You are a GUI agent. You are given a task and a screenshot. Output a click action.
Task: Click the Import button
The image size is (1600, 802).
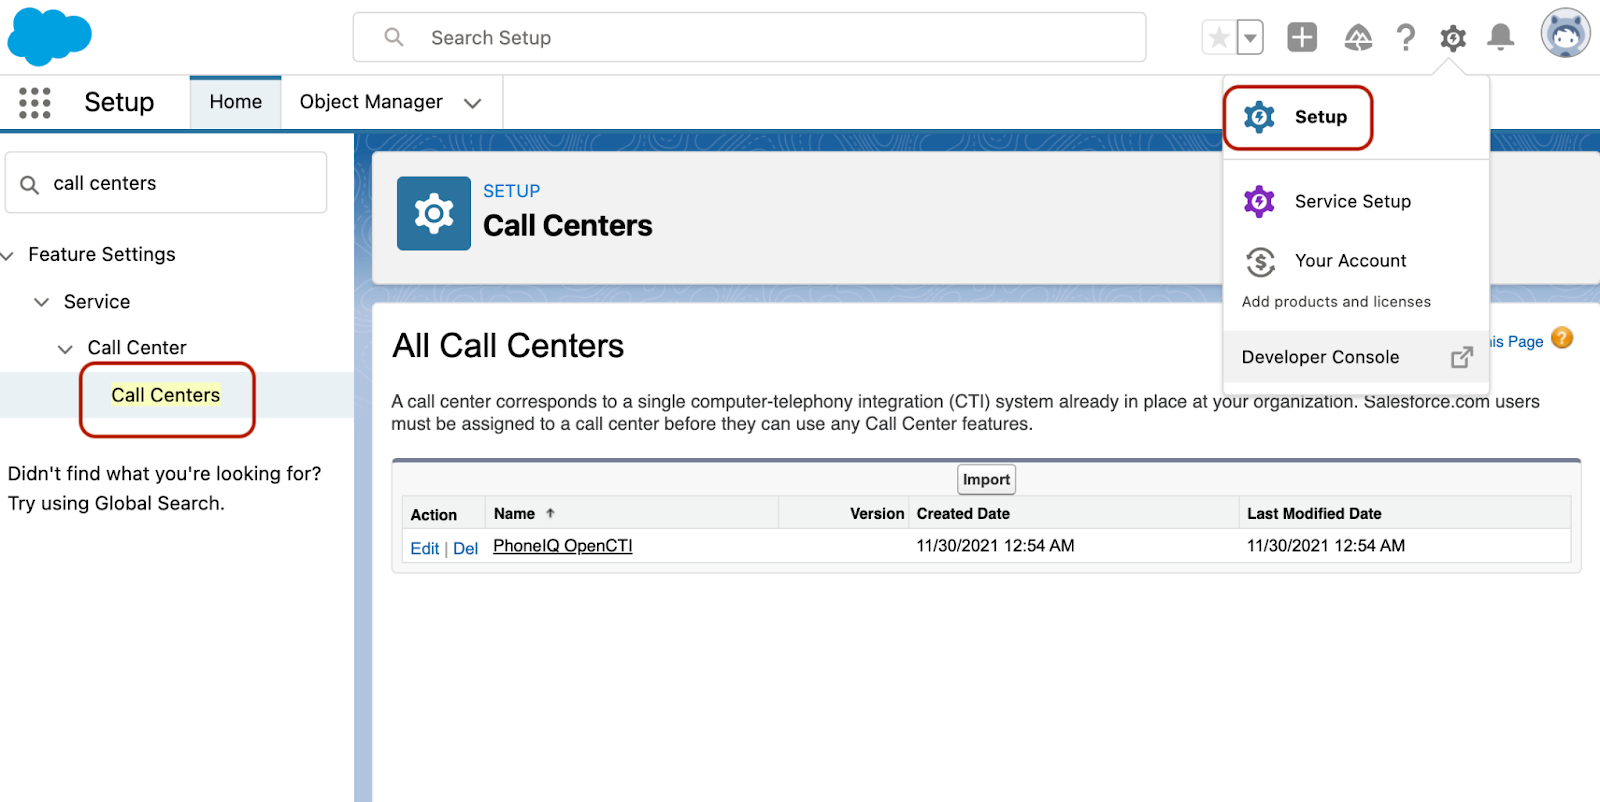click(986, 480)
